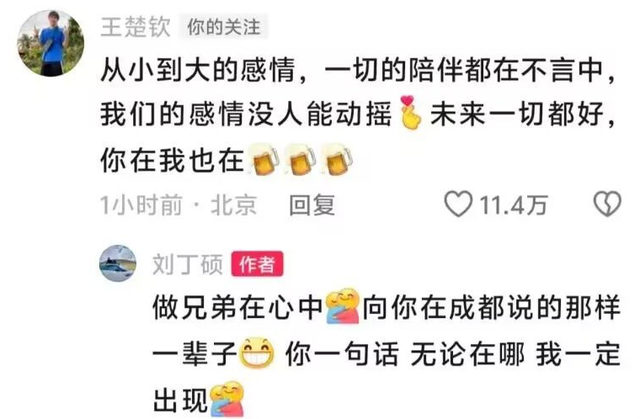Image resolution: width=640 pixels, height=419 pixels.
Task: Click the middle beer mug emoji
Action: point(300,159)
